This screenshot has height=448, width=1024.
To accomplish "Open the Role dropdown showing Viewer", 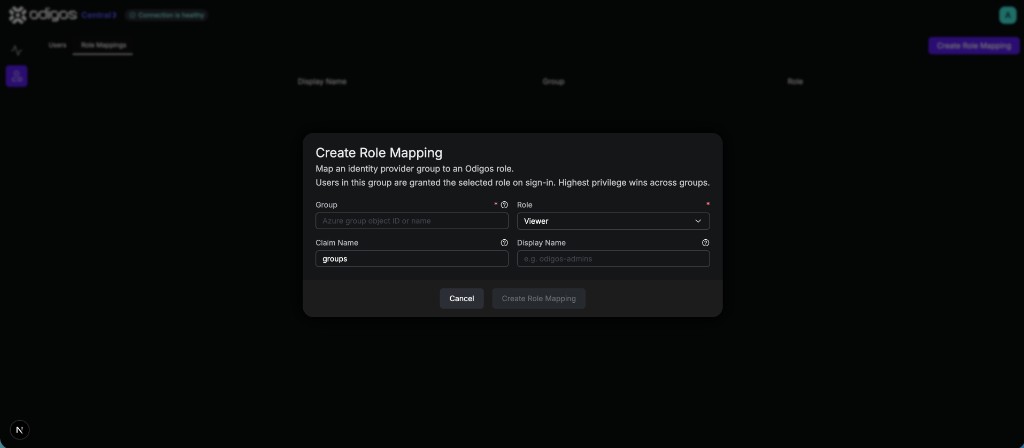I will (x=613, y=221).
